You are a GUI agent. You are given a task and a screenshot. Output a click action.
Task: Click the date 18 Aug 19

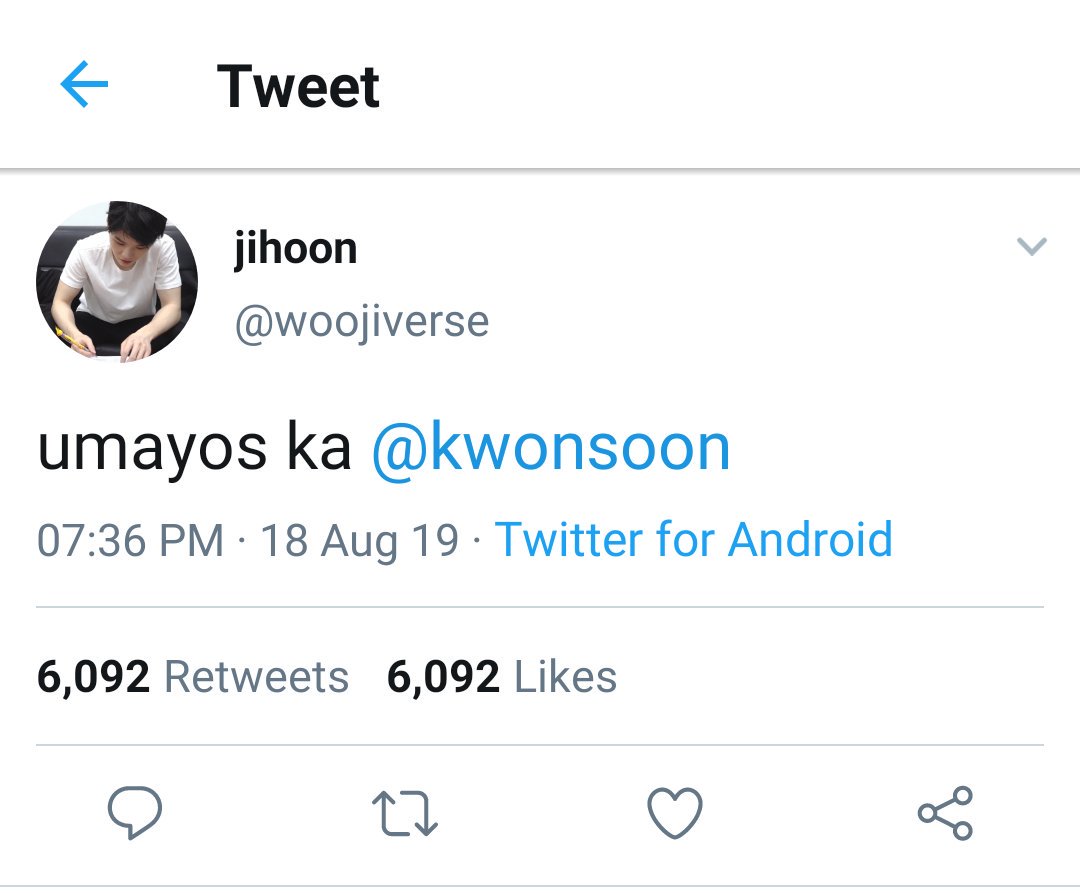click(x=359, y=540)
